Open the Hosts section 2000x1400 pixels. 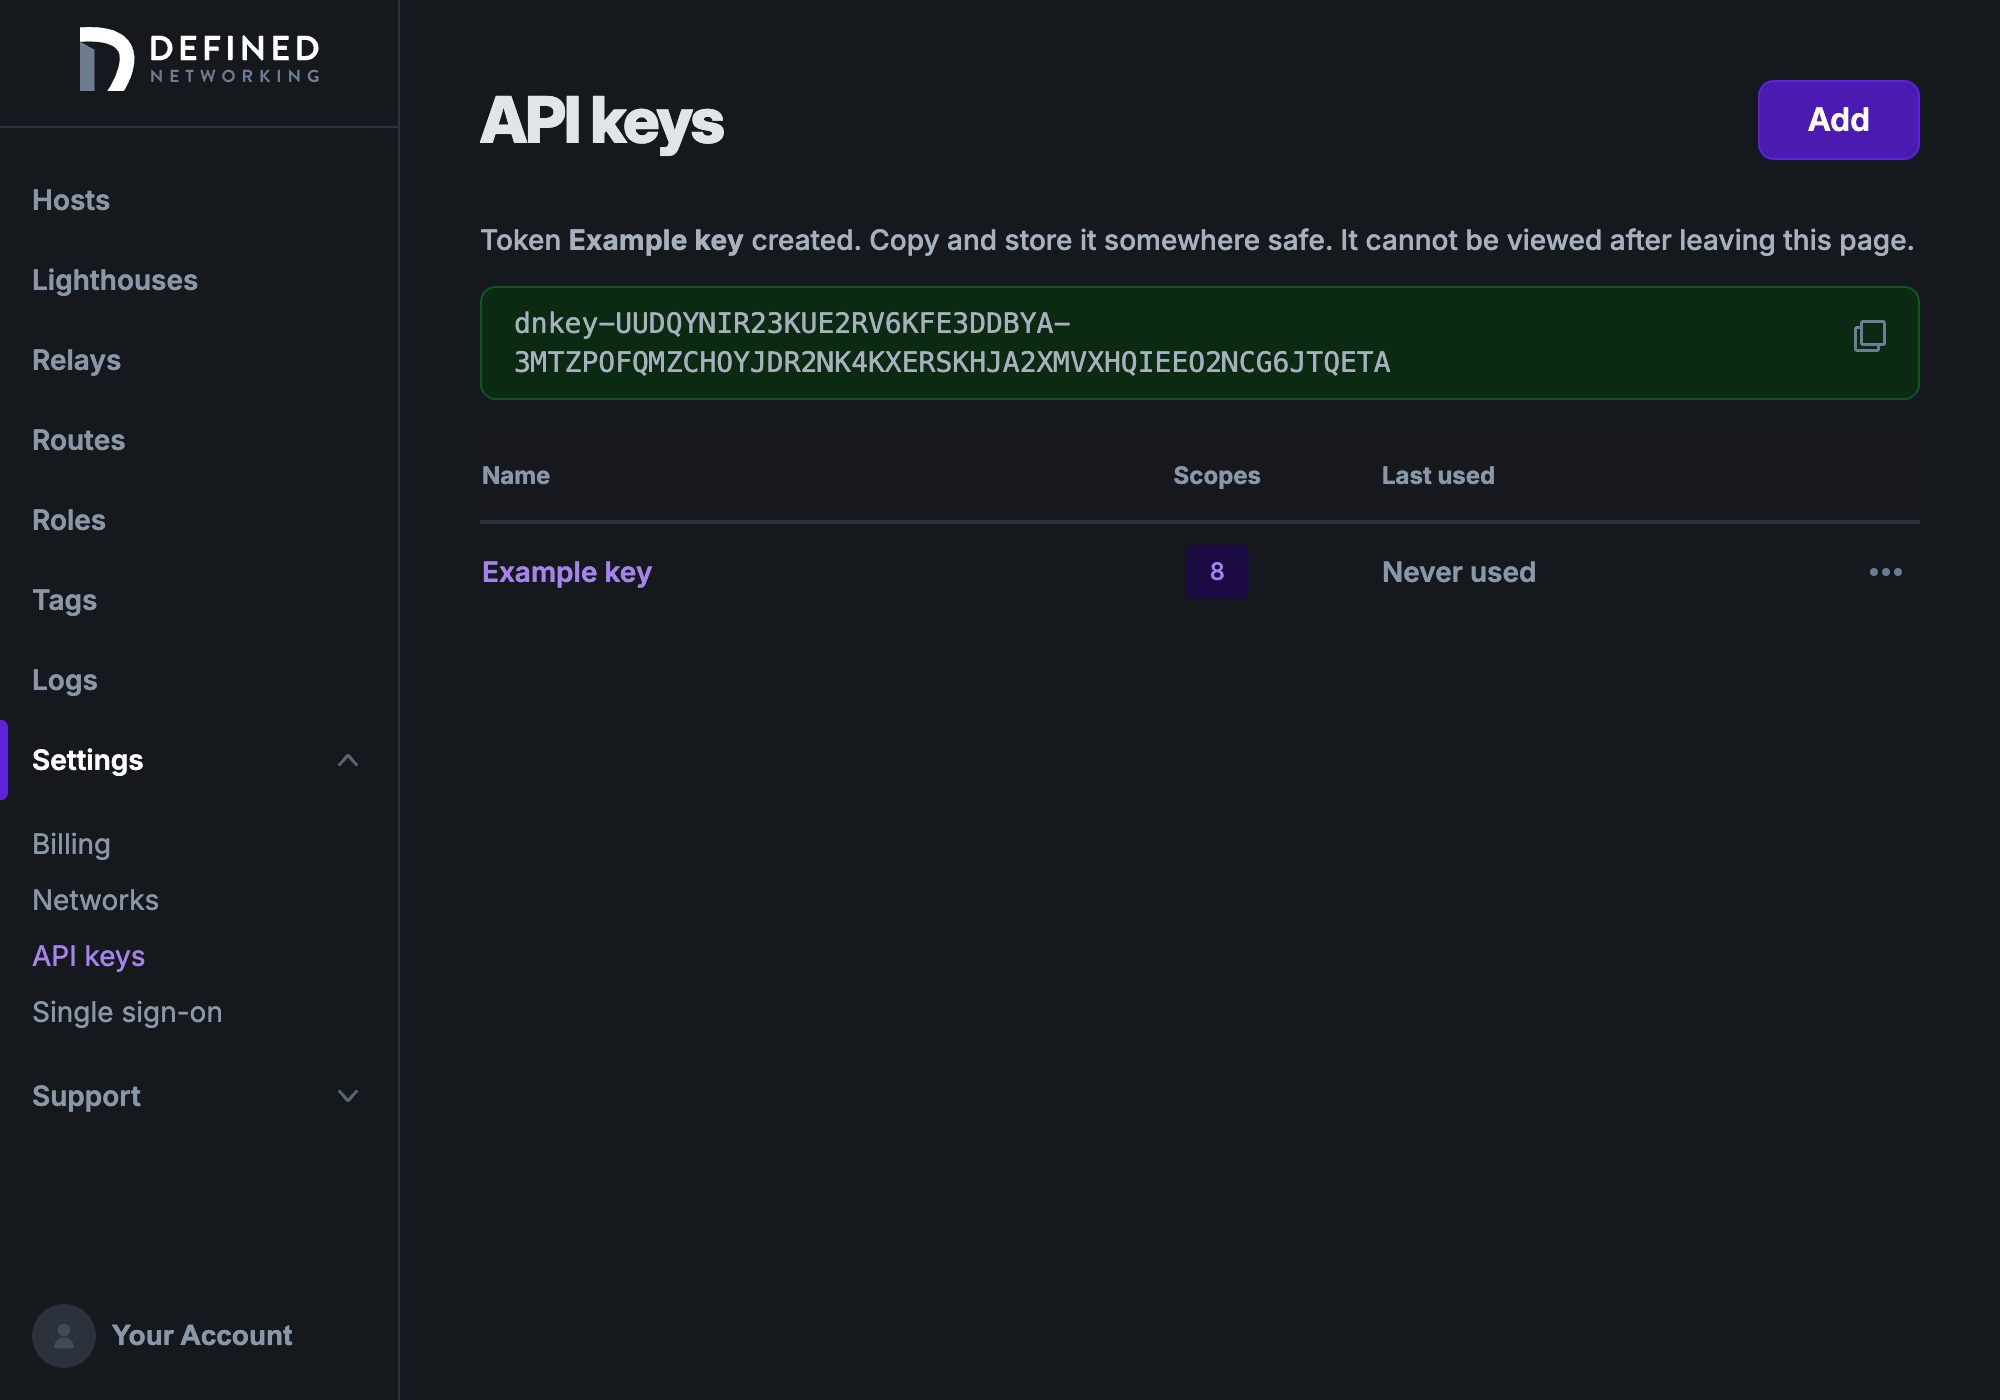pos(70,200)
